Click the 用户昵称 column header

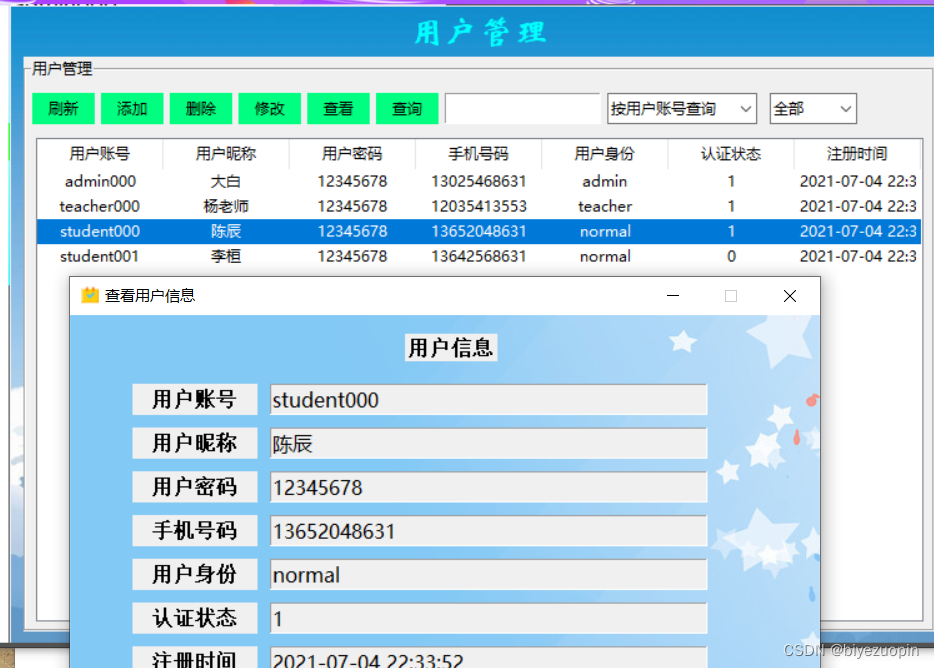point(226,154)
